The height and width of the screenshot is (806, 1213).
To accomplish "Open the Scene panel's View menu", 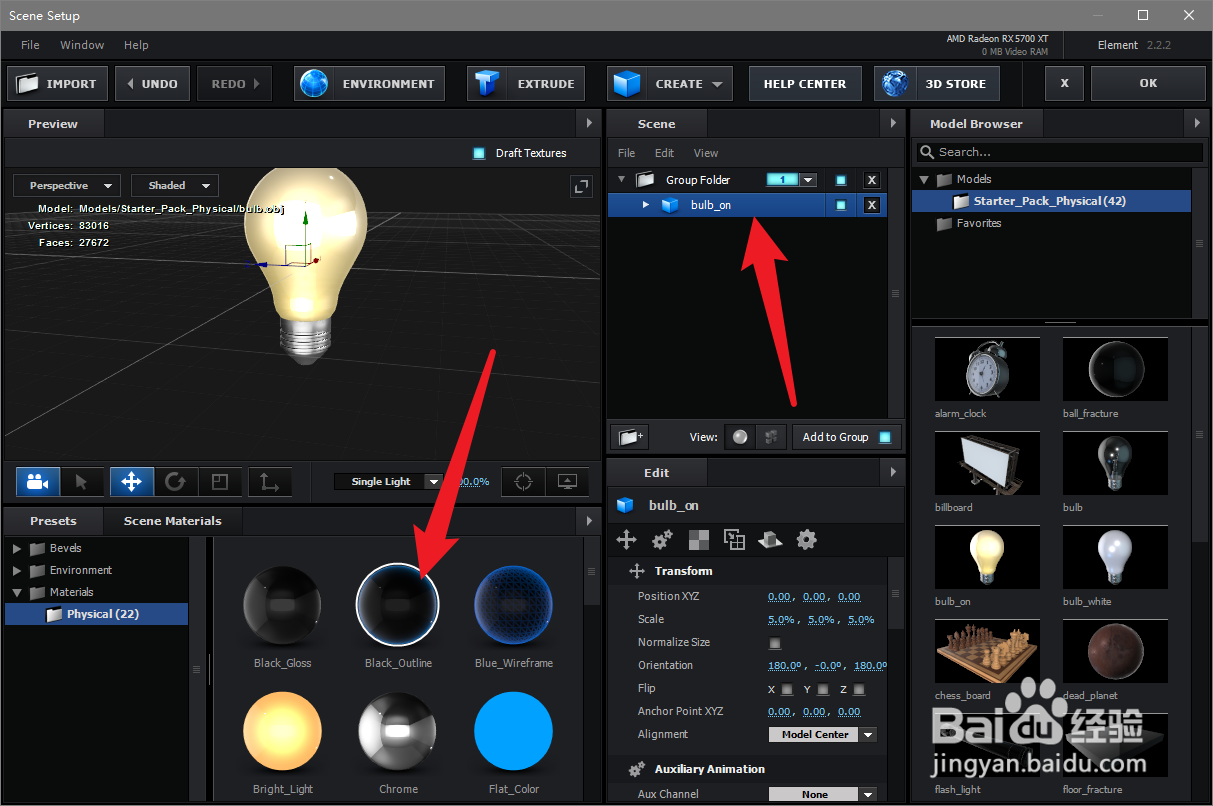I will 706,153.
